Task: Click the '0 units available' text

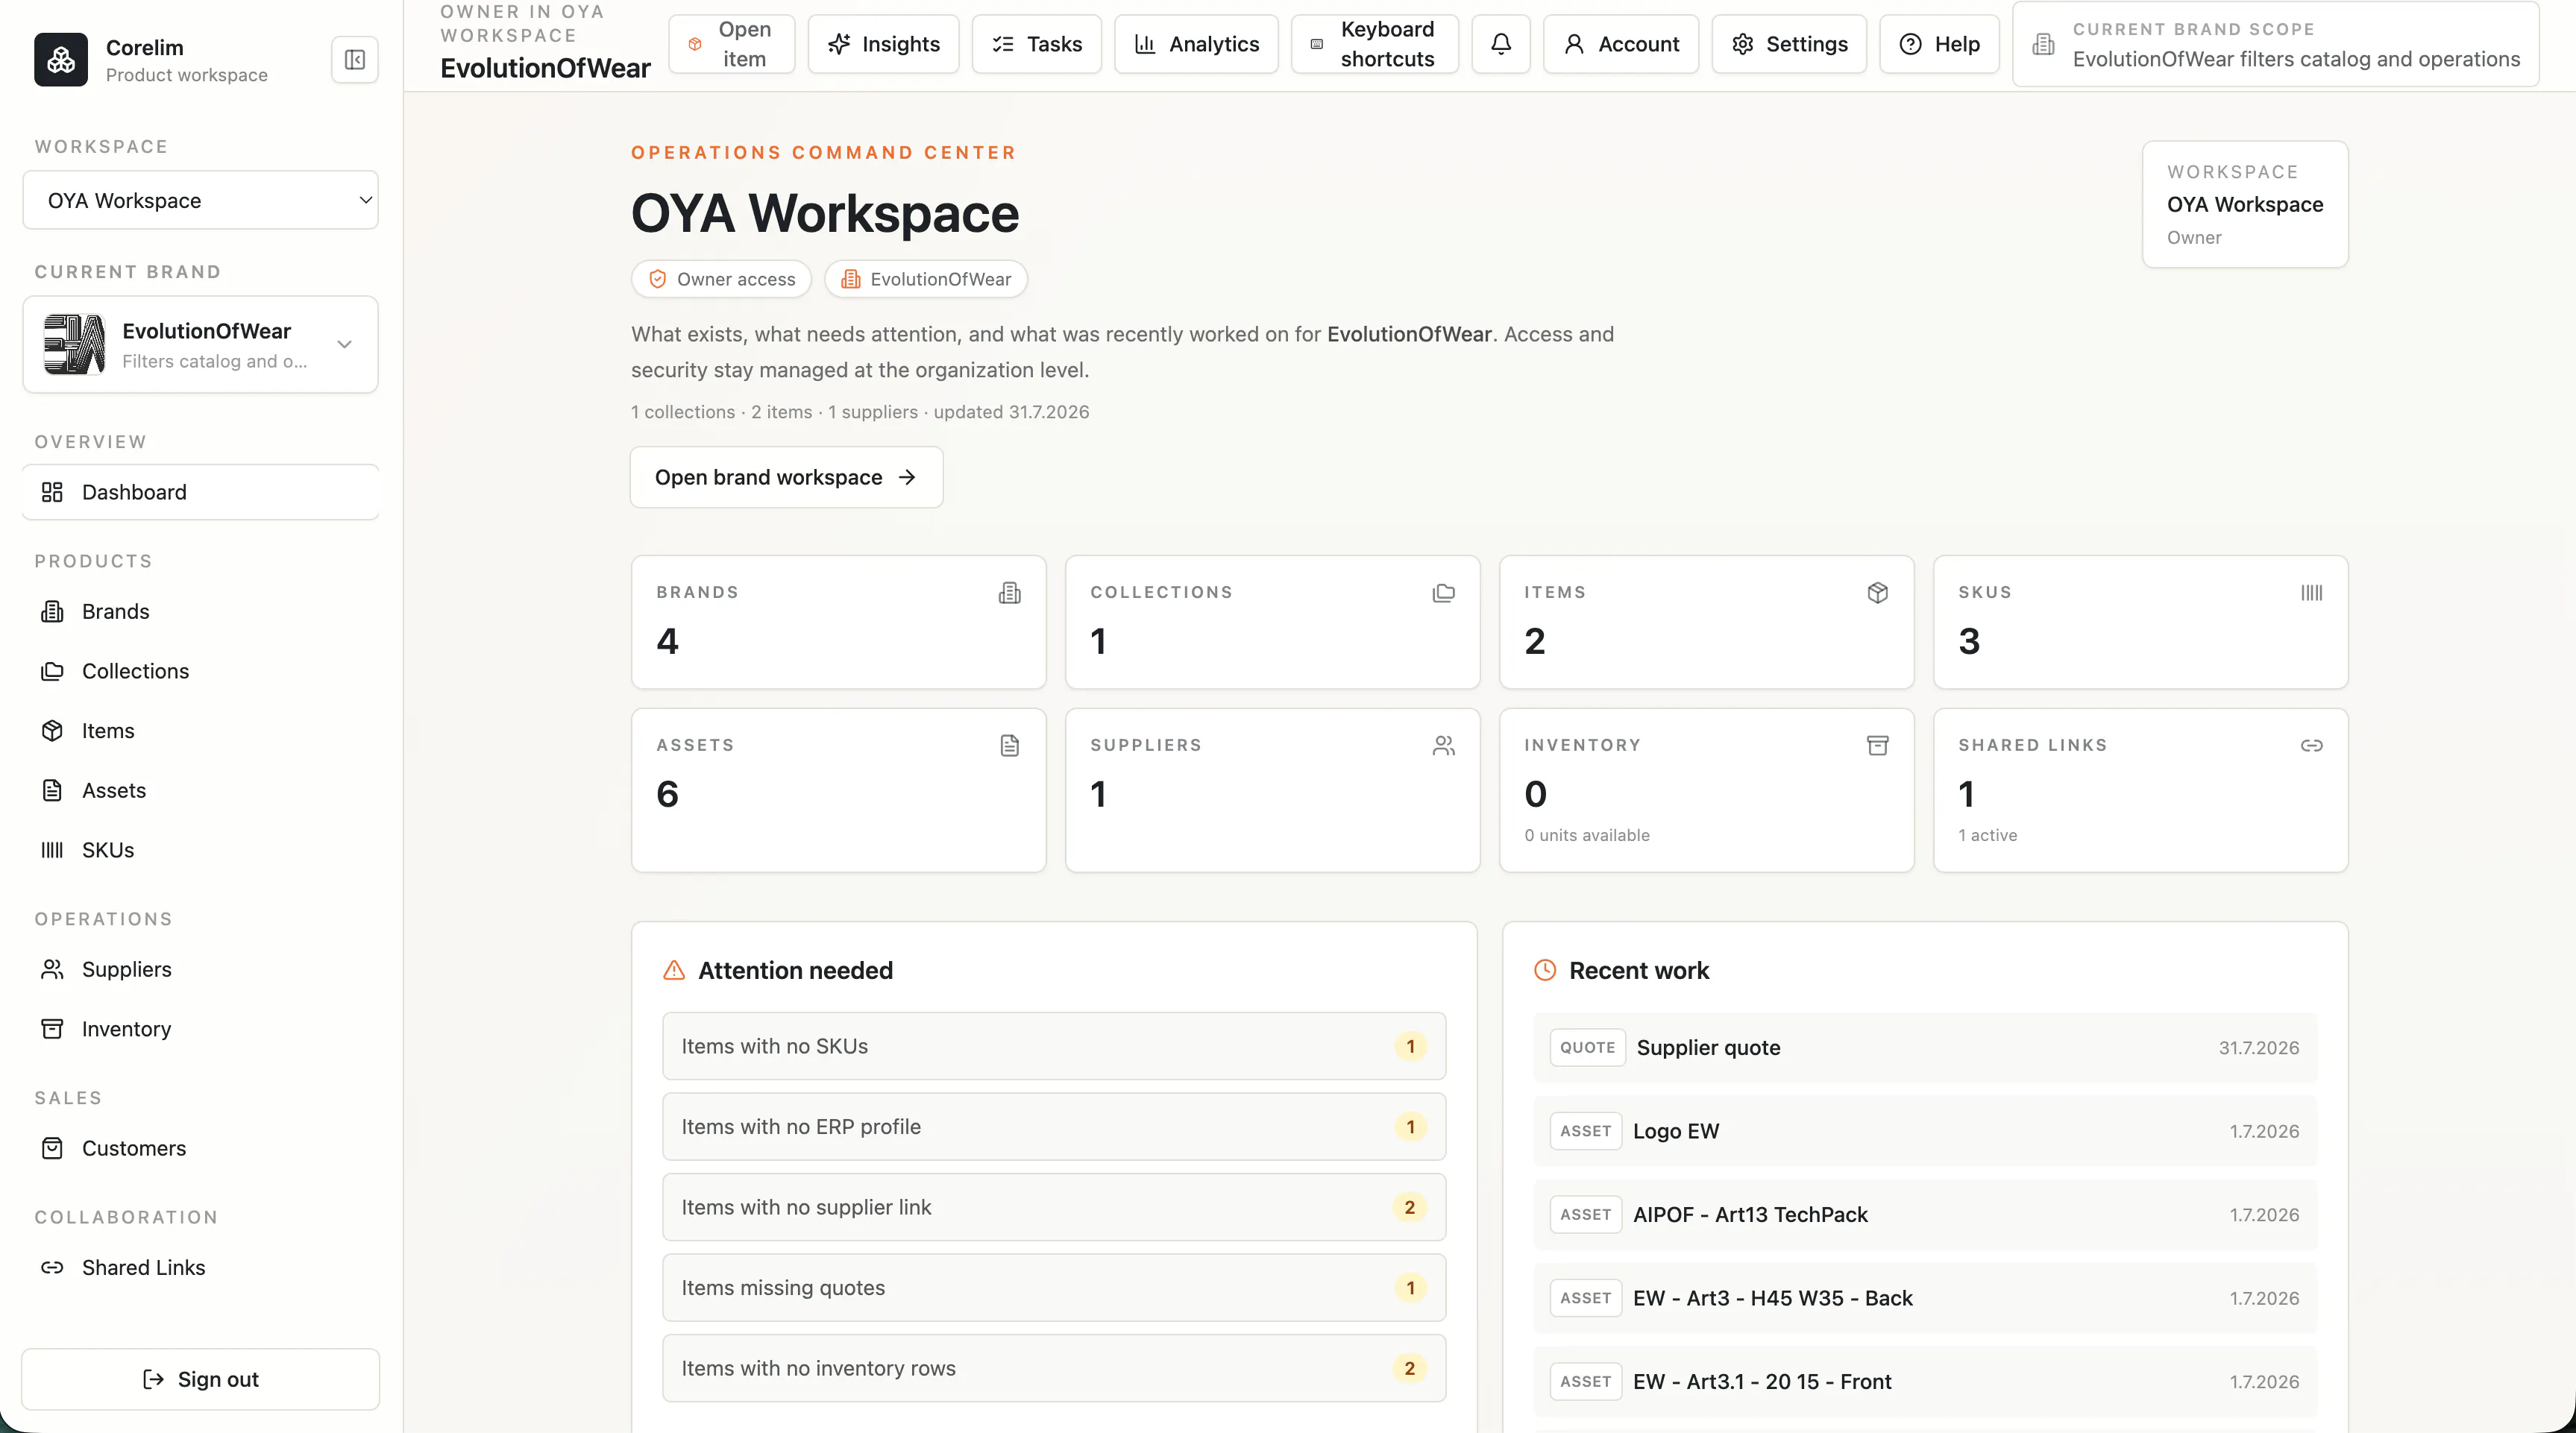Action: (1586, 835)
